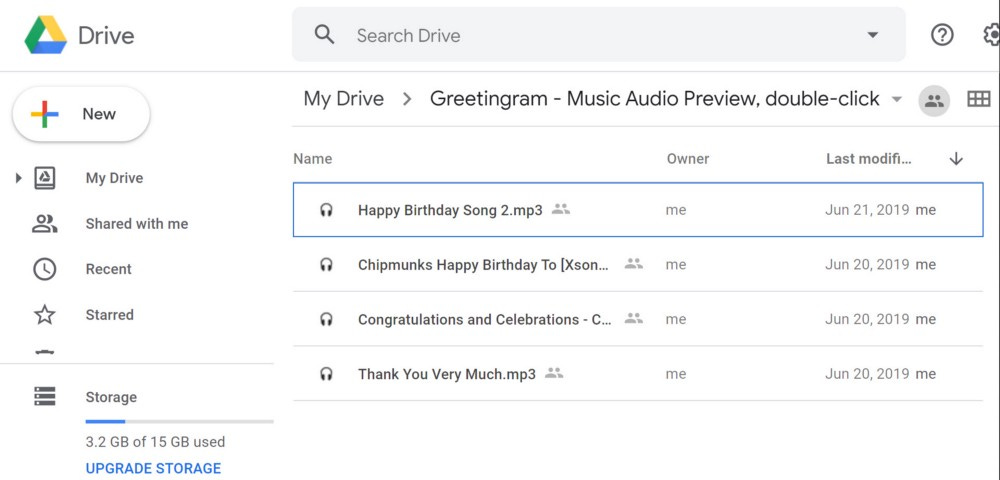The height and width of the screenshot is (480, 1000).
Task: Click the shared icon next to Thank You Very Much.mp3
Action: [x=554, y=373]
